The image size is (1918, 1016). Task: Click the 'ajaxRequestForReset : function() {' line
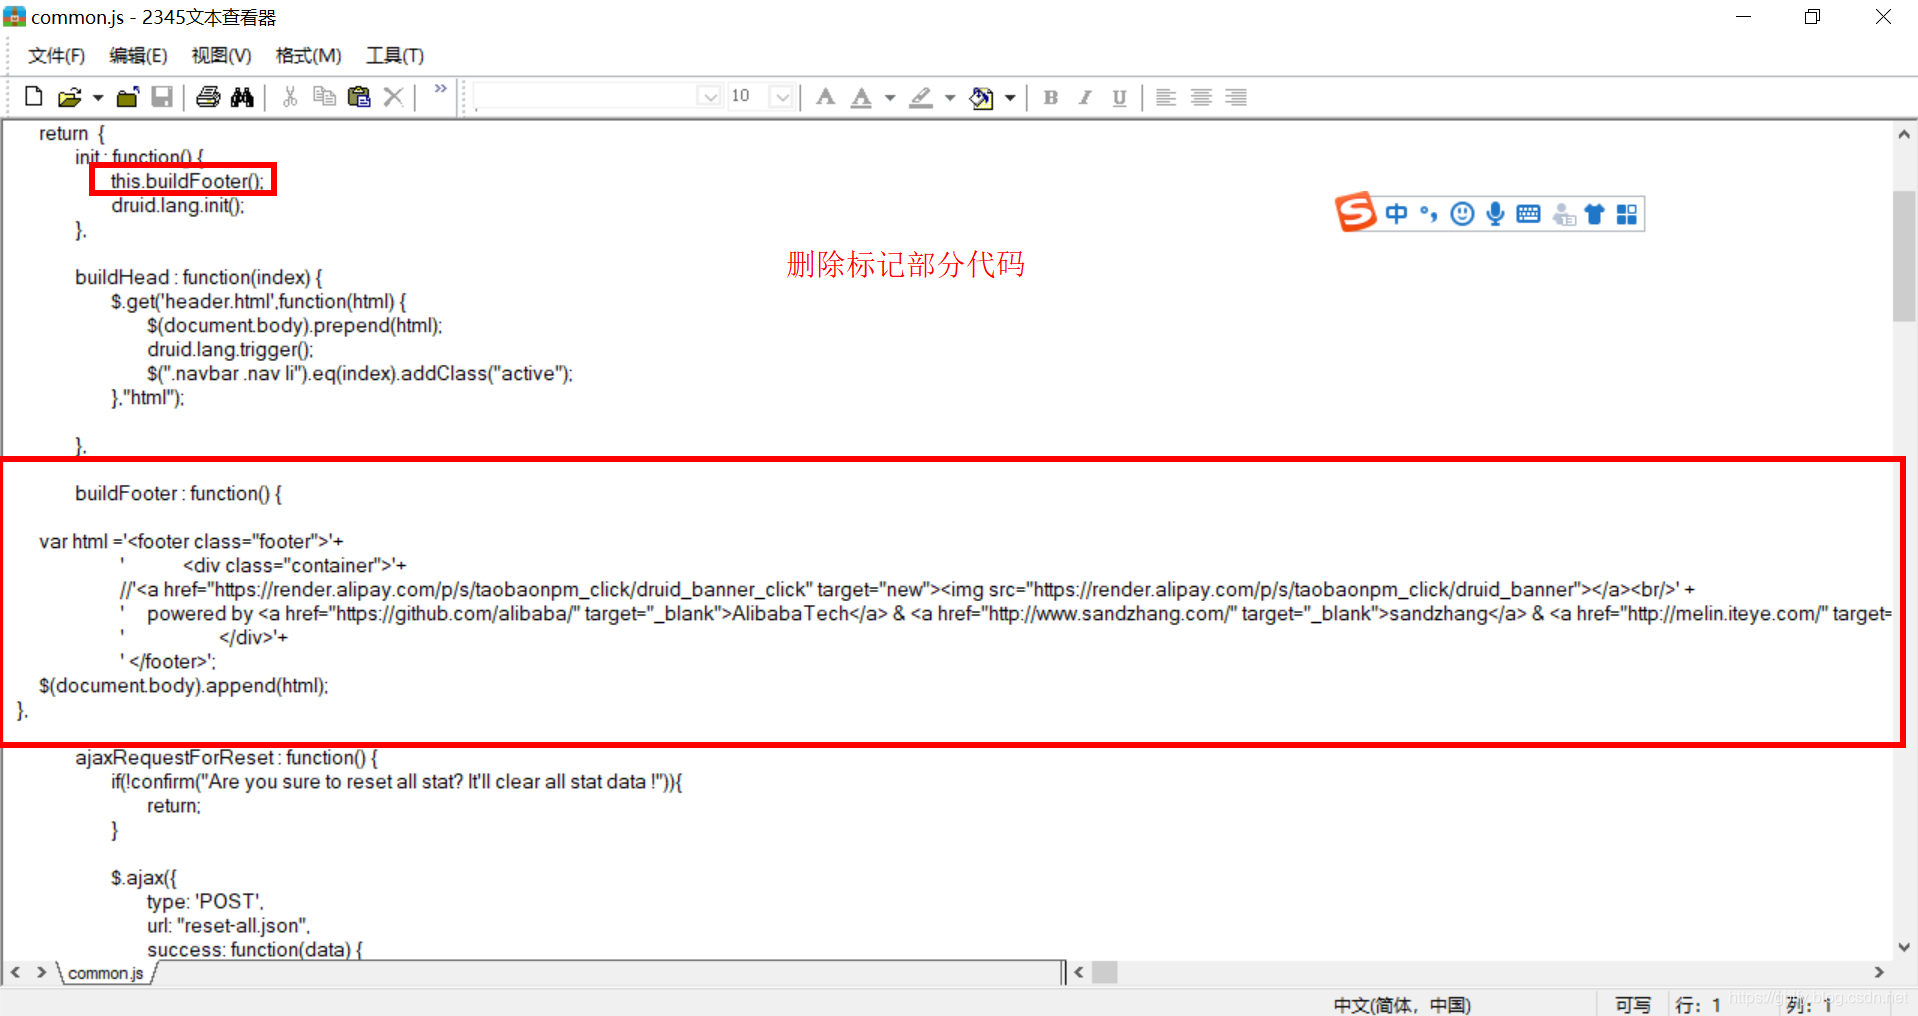[226, 757]
